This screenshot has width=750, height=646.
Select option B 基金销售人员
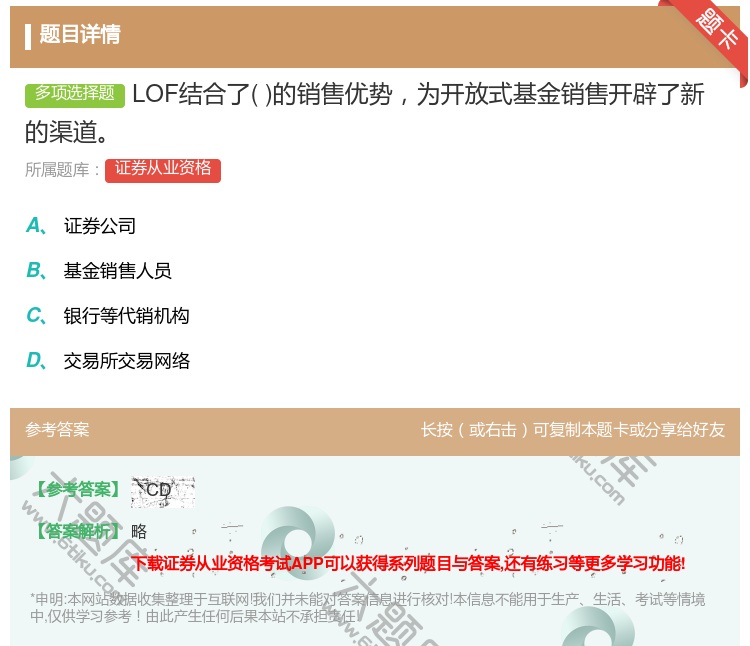[x=99, y=271]
